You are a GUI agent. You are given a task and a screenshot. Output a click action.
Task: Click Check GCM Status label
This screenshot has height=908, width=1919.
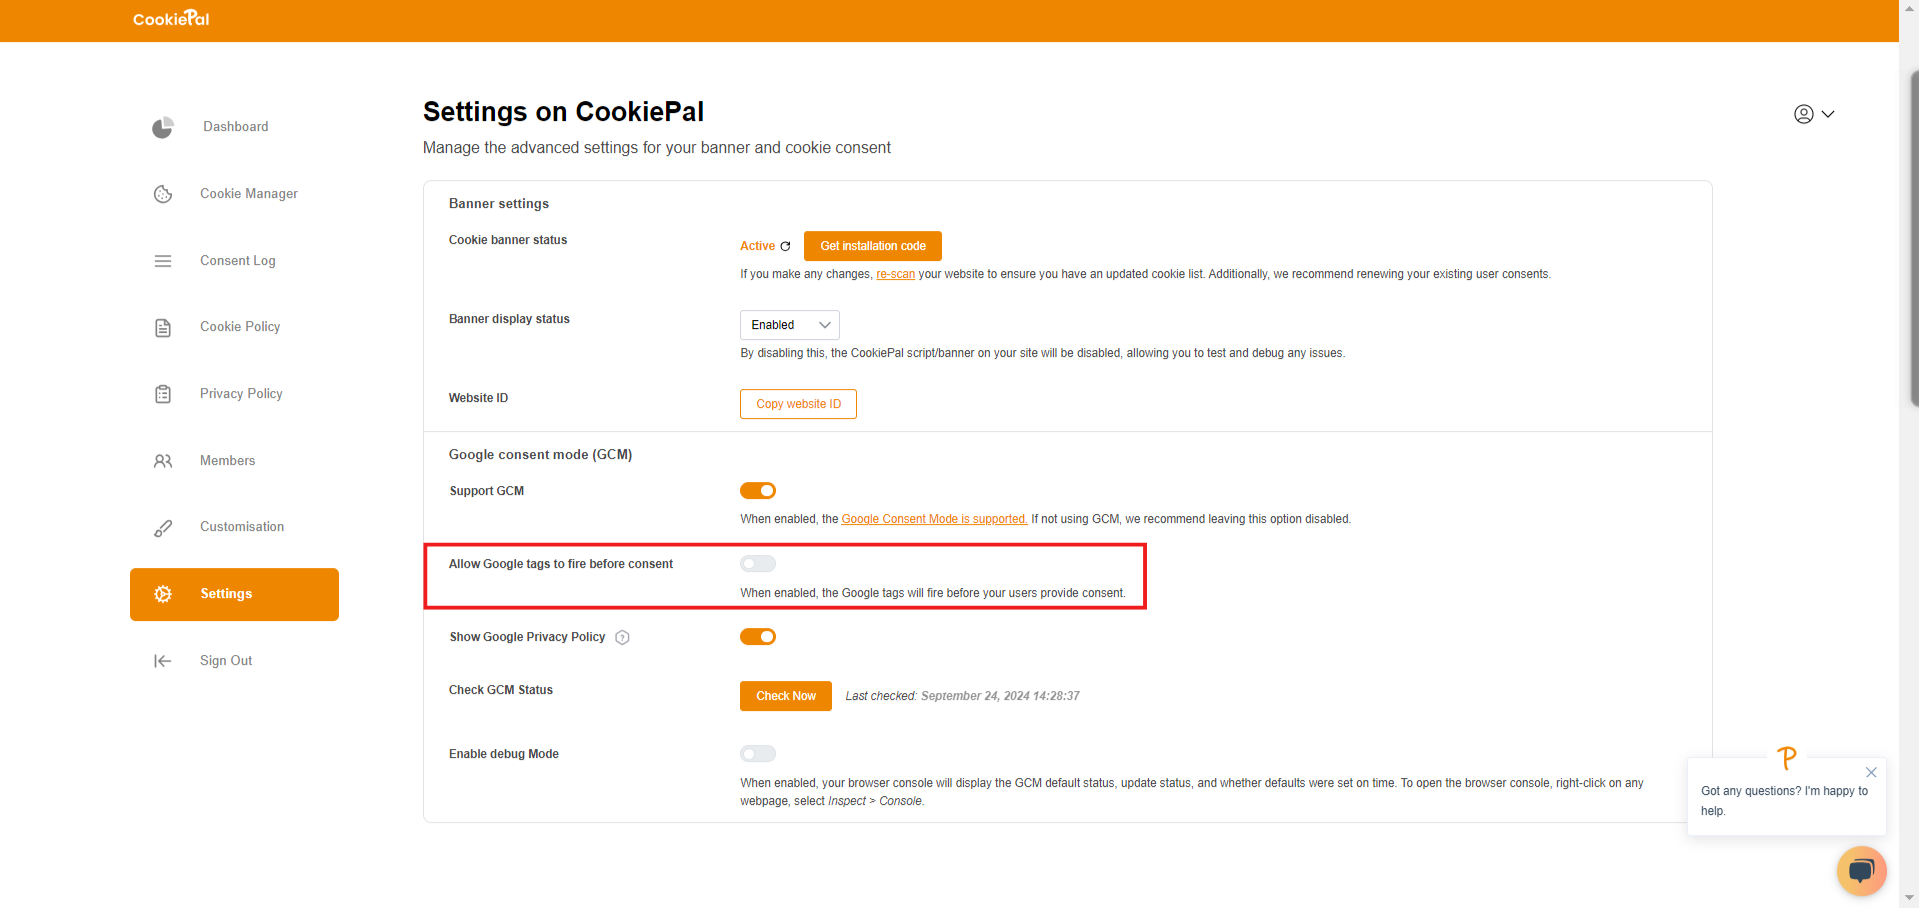coord(501,690)
